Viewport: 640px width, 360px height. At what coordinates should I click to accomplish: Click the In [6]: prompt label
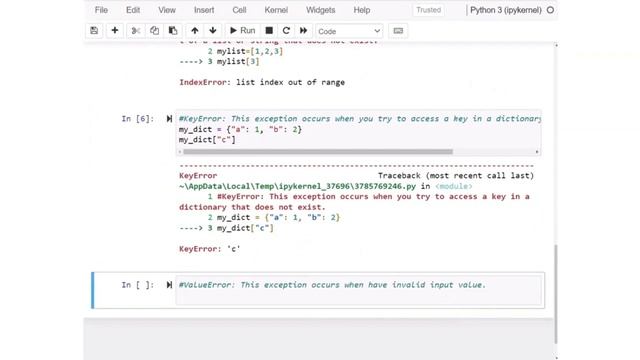(x=138, y=119)
